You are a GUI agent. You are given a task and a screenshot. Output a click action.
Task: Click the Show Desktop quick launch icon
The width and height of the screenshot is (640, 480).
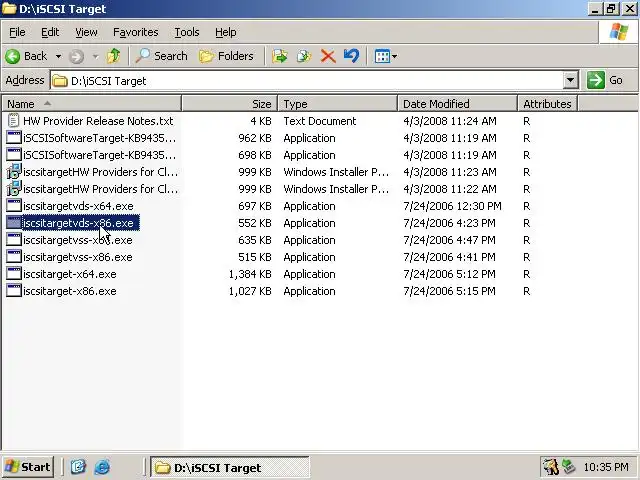[x=78, y=467]
